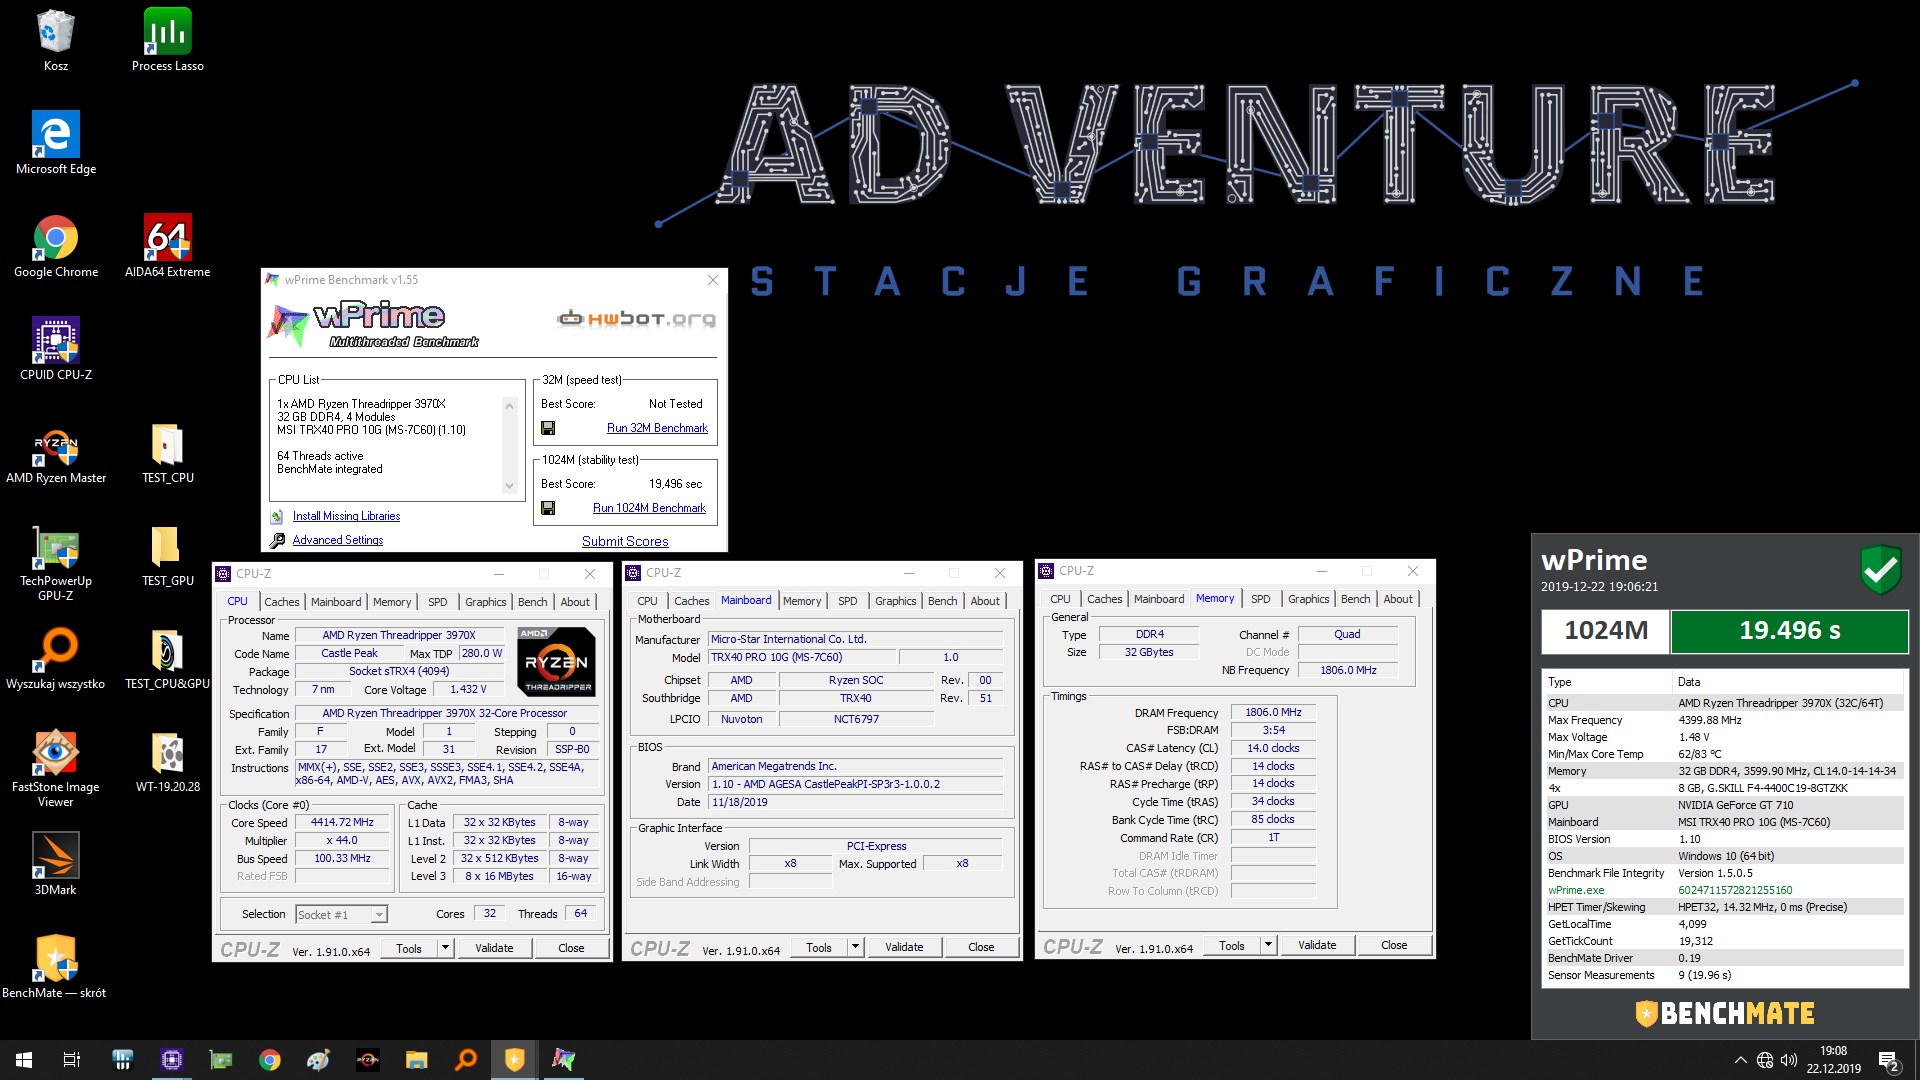This screenshot has height=1080, width=1920.
Task: Open Tools dropdown arrow in Mainboard window
Action: 855,947
